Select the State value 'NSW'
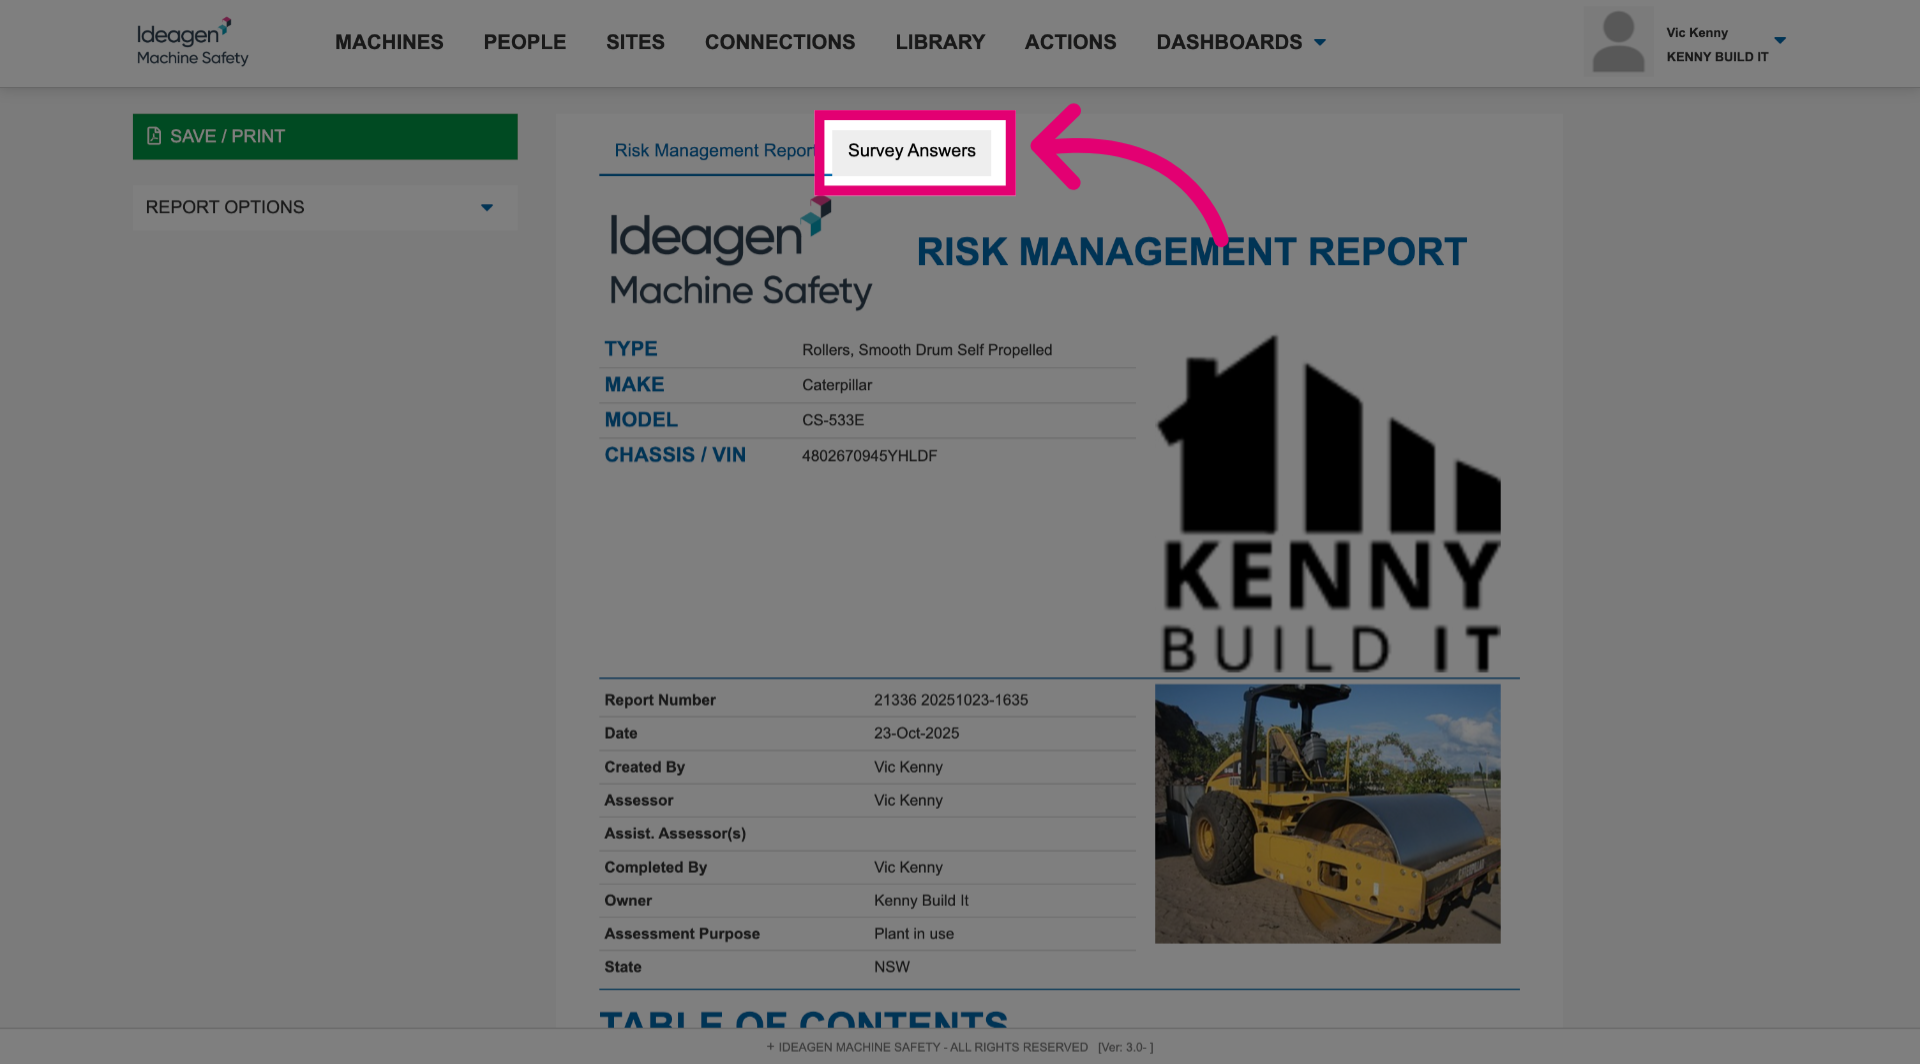The height and width of the screenshot is (1064, 1920). [892, 967]
